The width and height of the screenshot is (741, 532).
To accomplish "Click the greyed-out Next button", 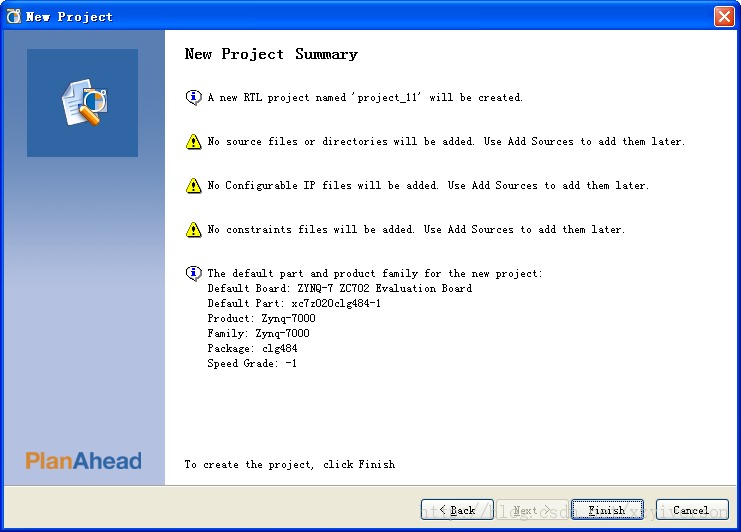I will click(532, 509).
